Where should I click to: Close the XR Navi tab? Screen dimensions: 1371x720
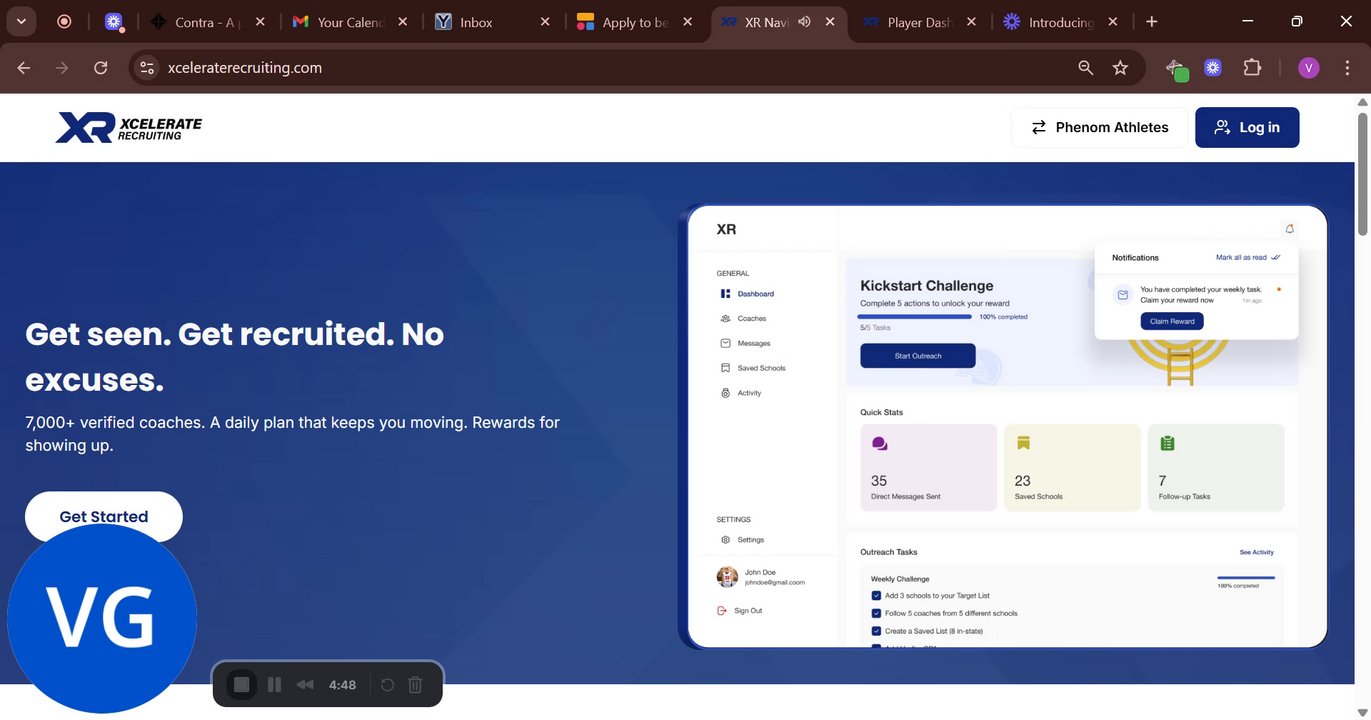[830, 21]
